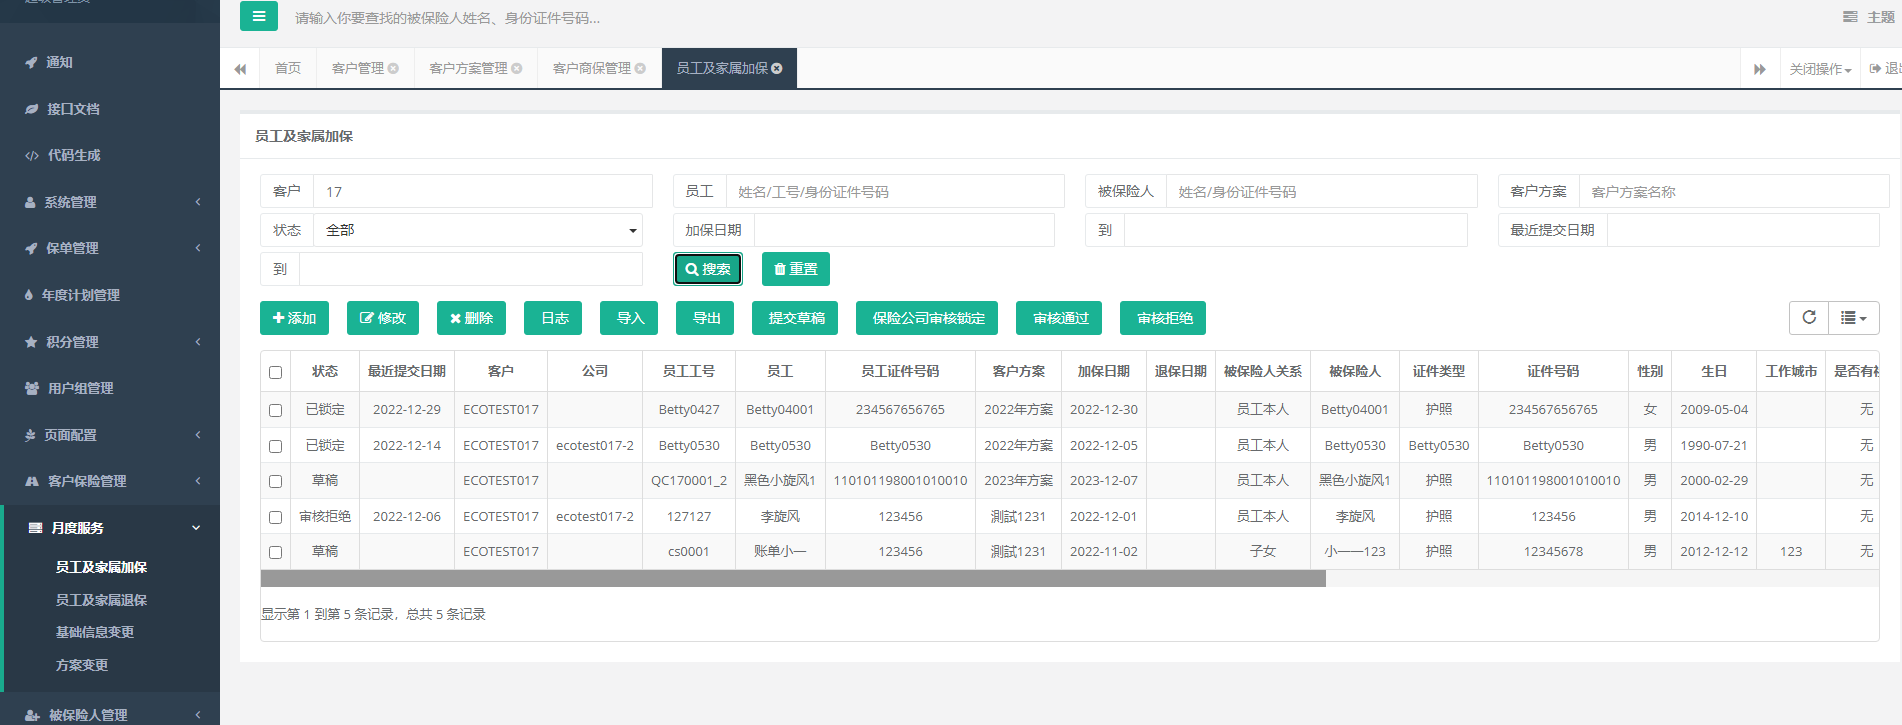
Task: Click the table refresh icon button
Action: coord(1809,317)
